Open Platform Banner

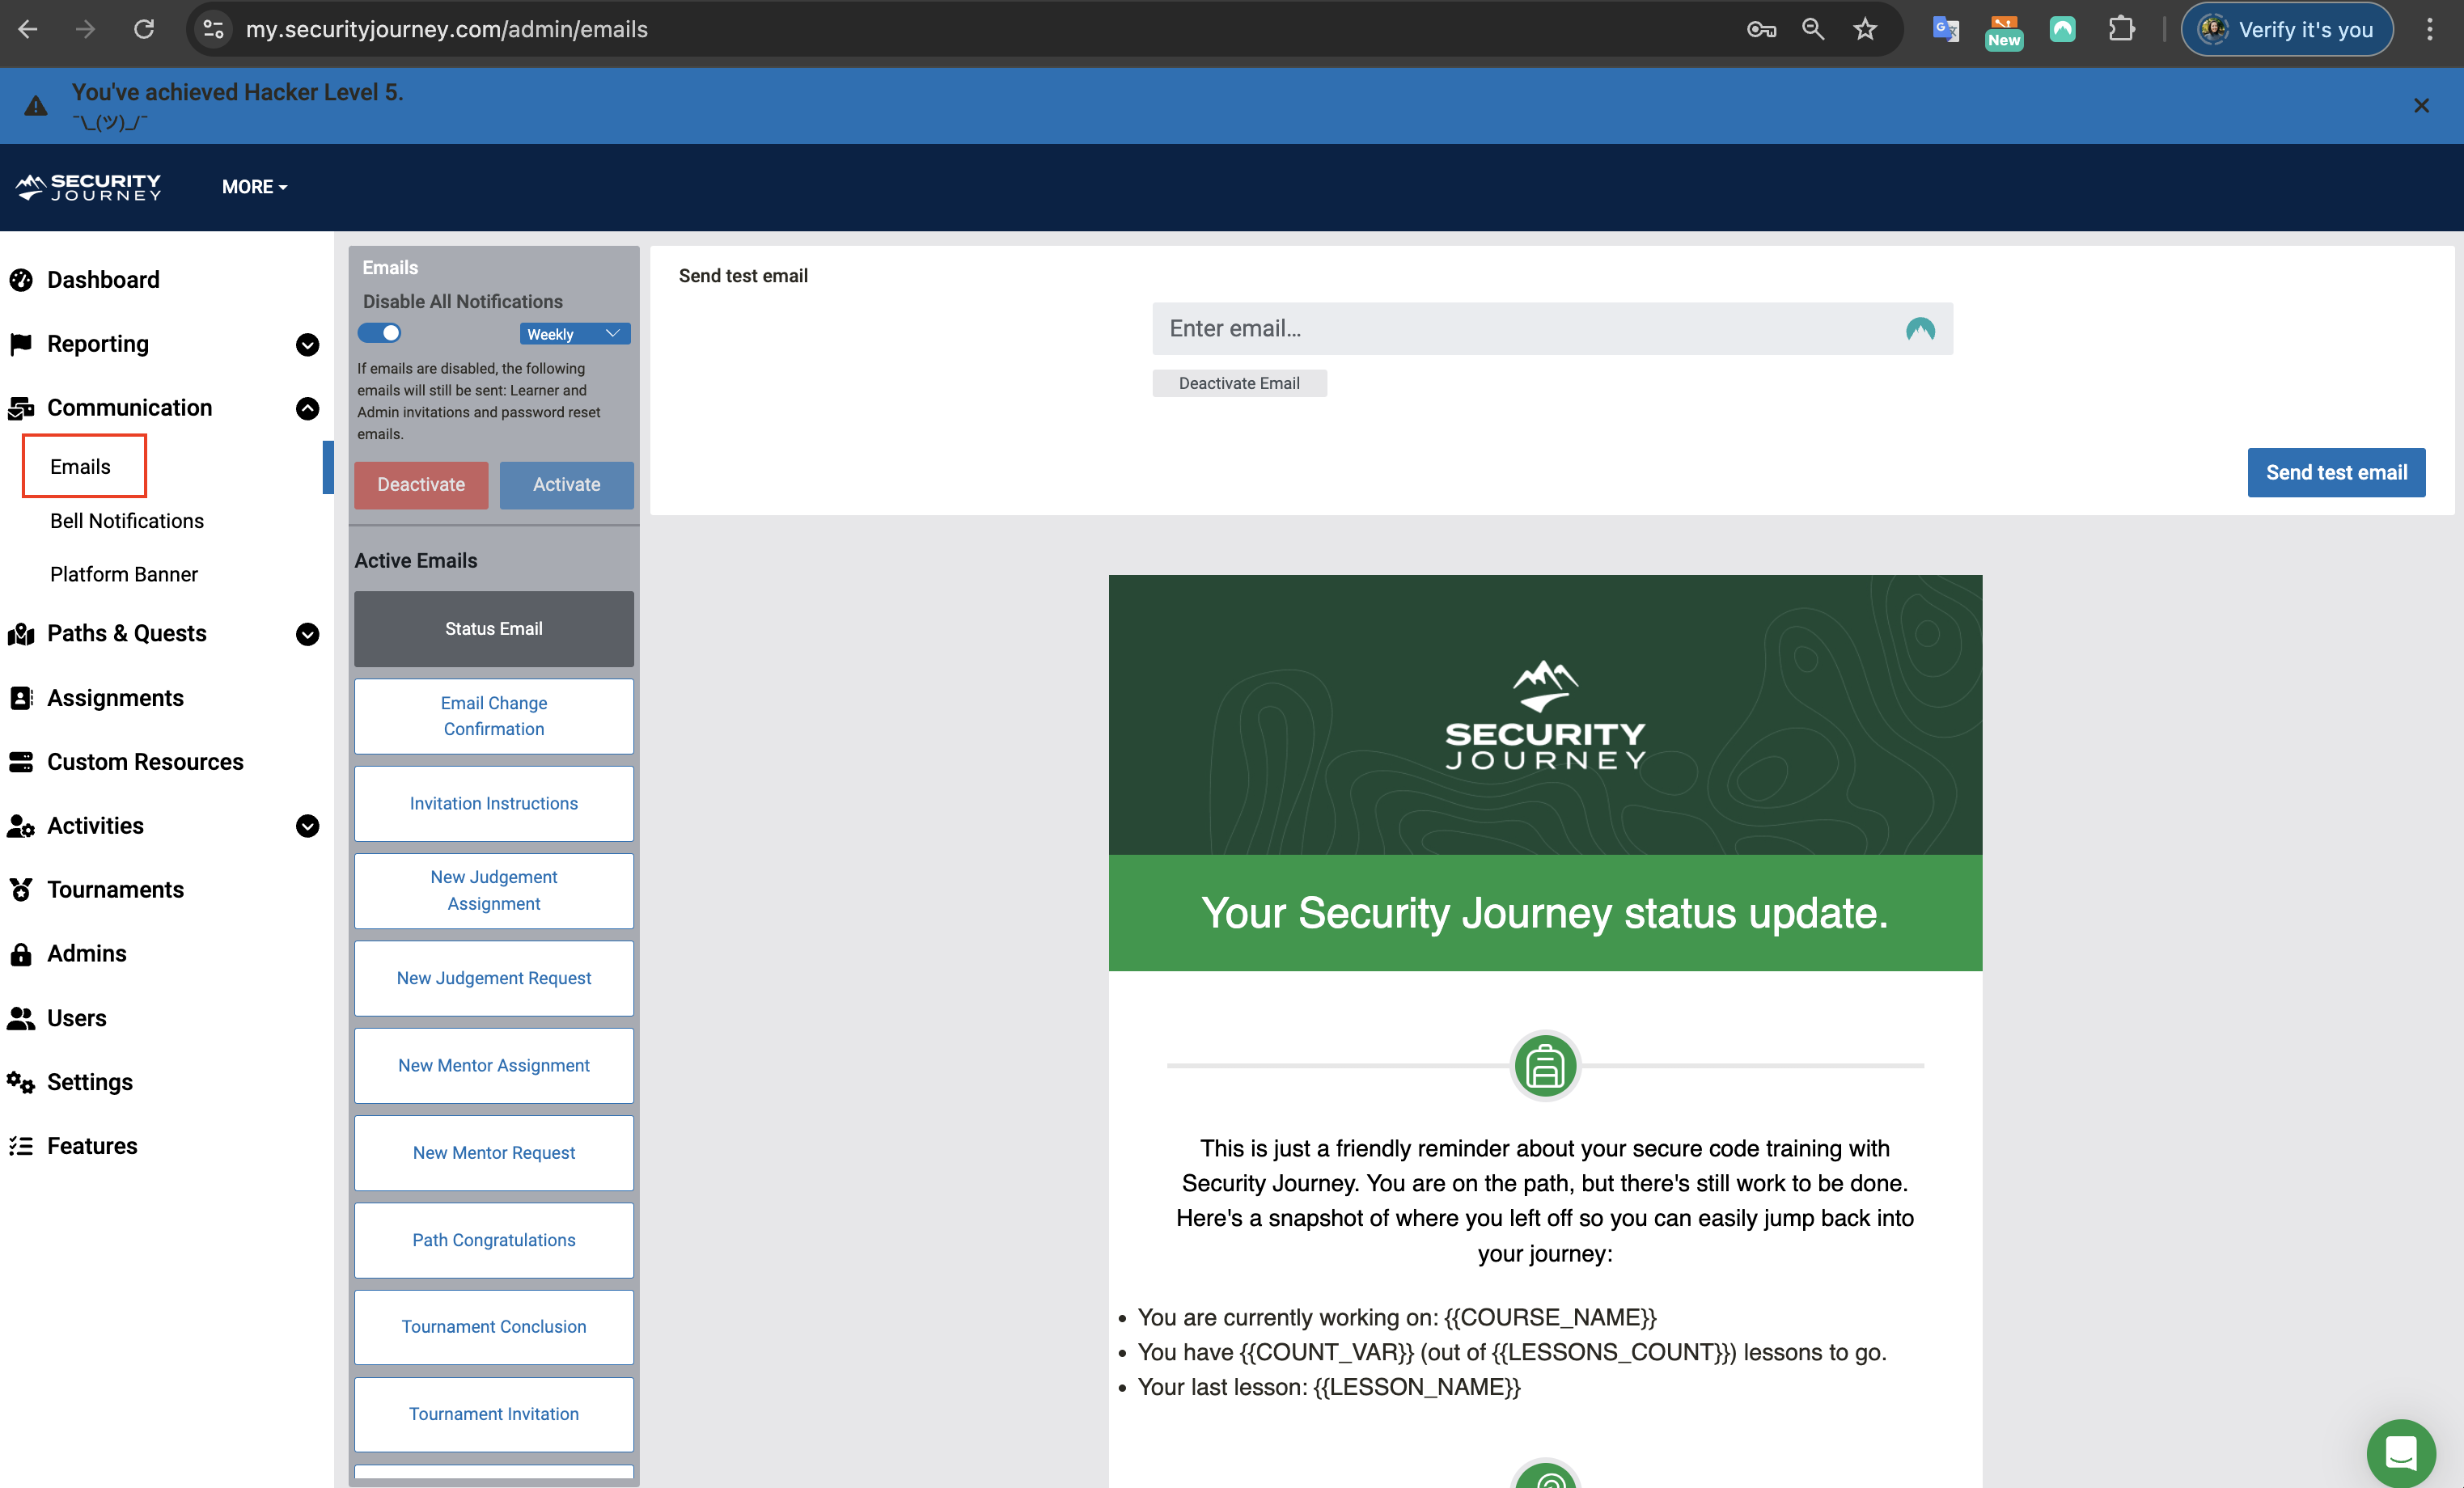[124, 574]
